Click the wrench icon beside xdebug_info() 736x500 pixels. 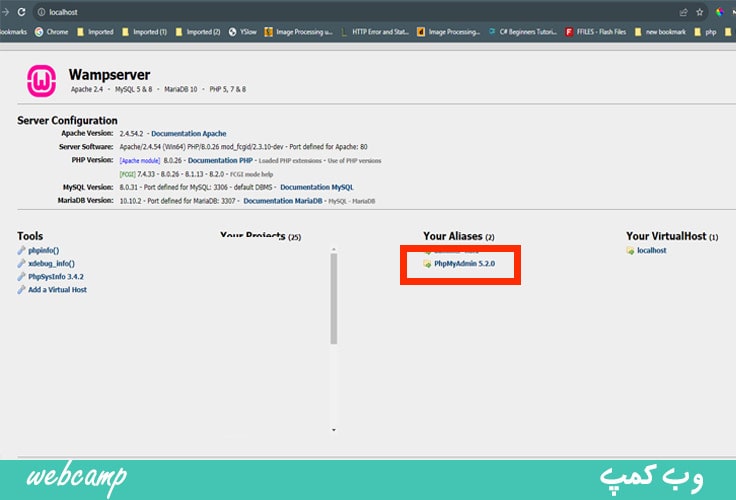[21, 264]
